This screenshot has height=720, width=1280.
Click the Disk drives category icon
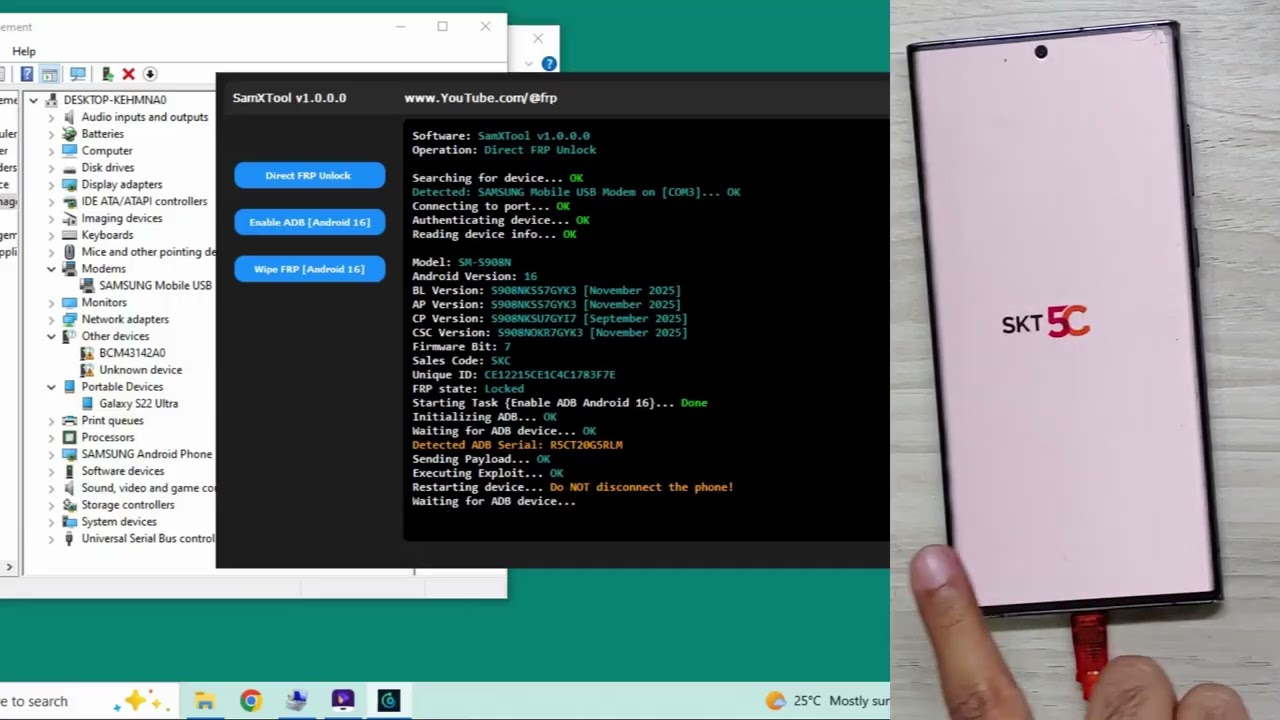point(69,168)
